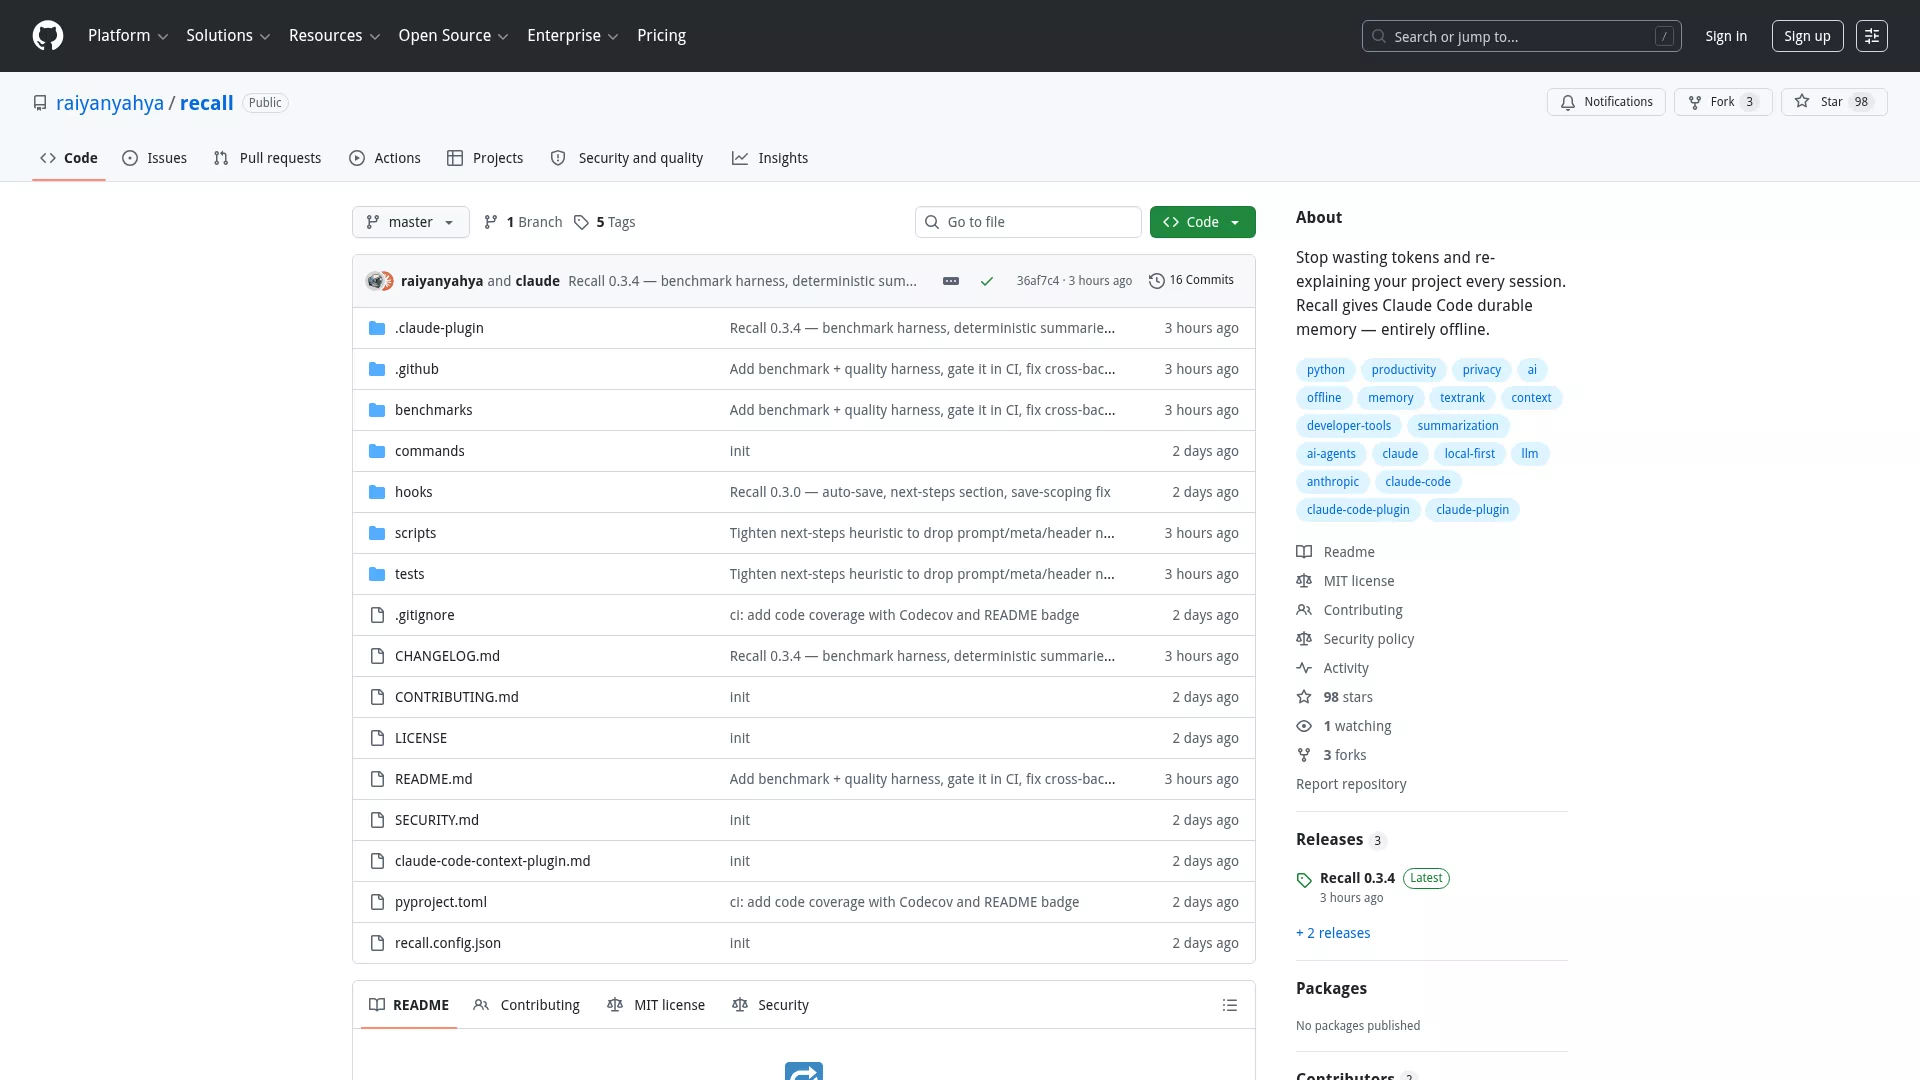Click the GitHub logo icon
The height and width of the screenshot is (1080, 1920).
(48, 36)
